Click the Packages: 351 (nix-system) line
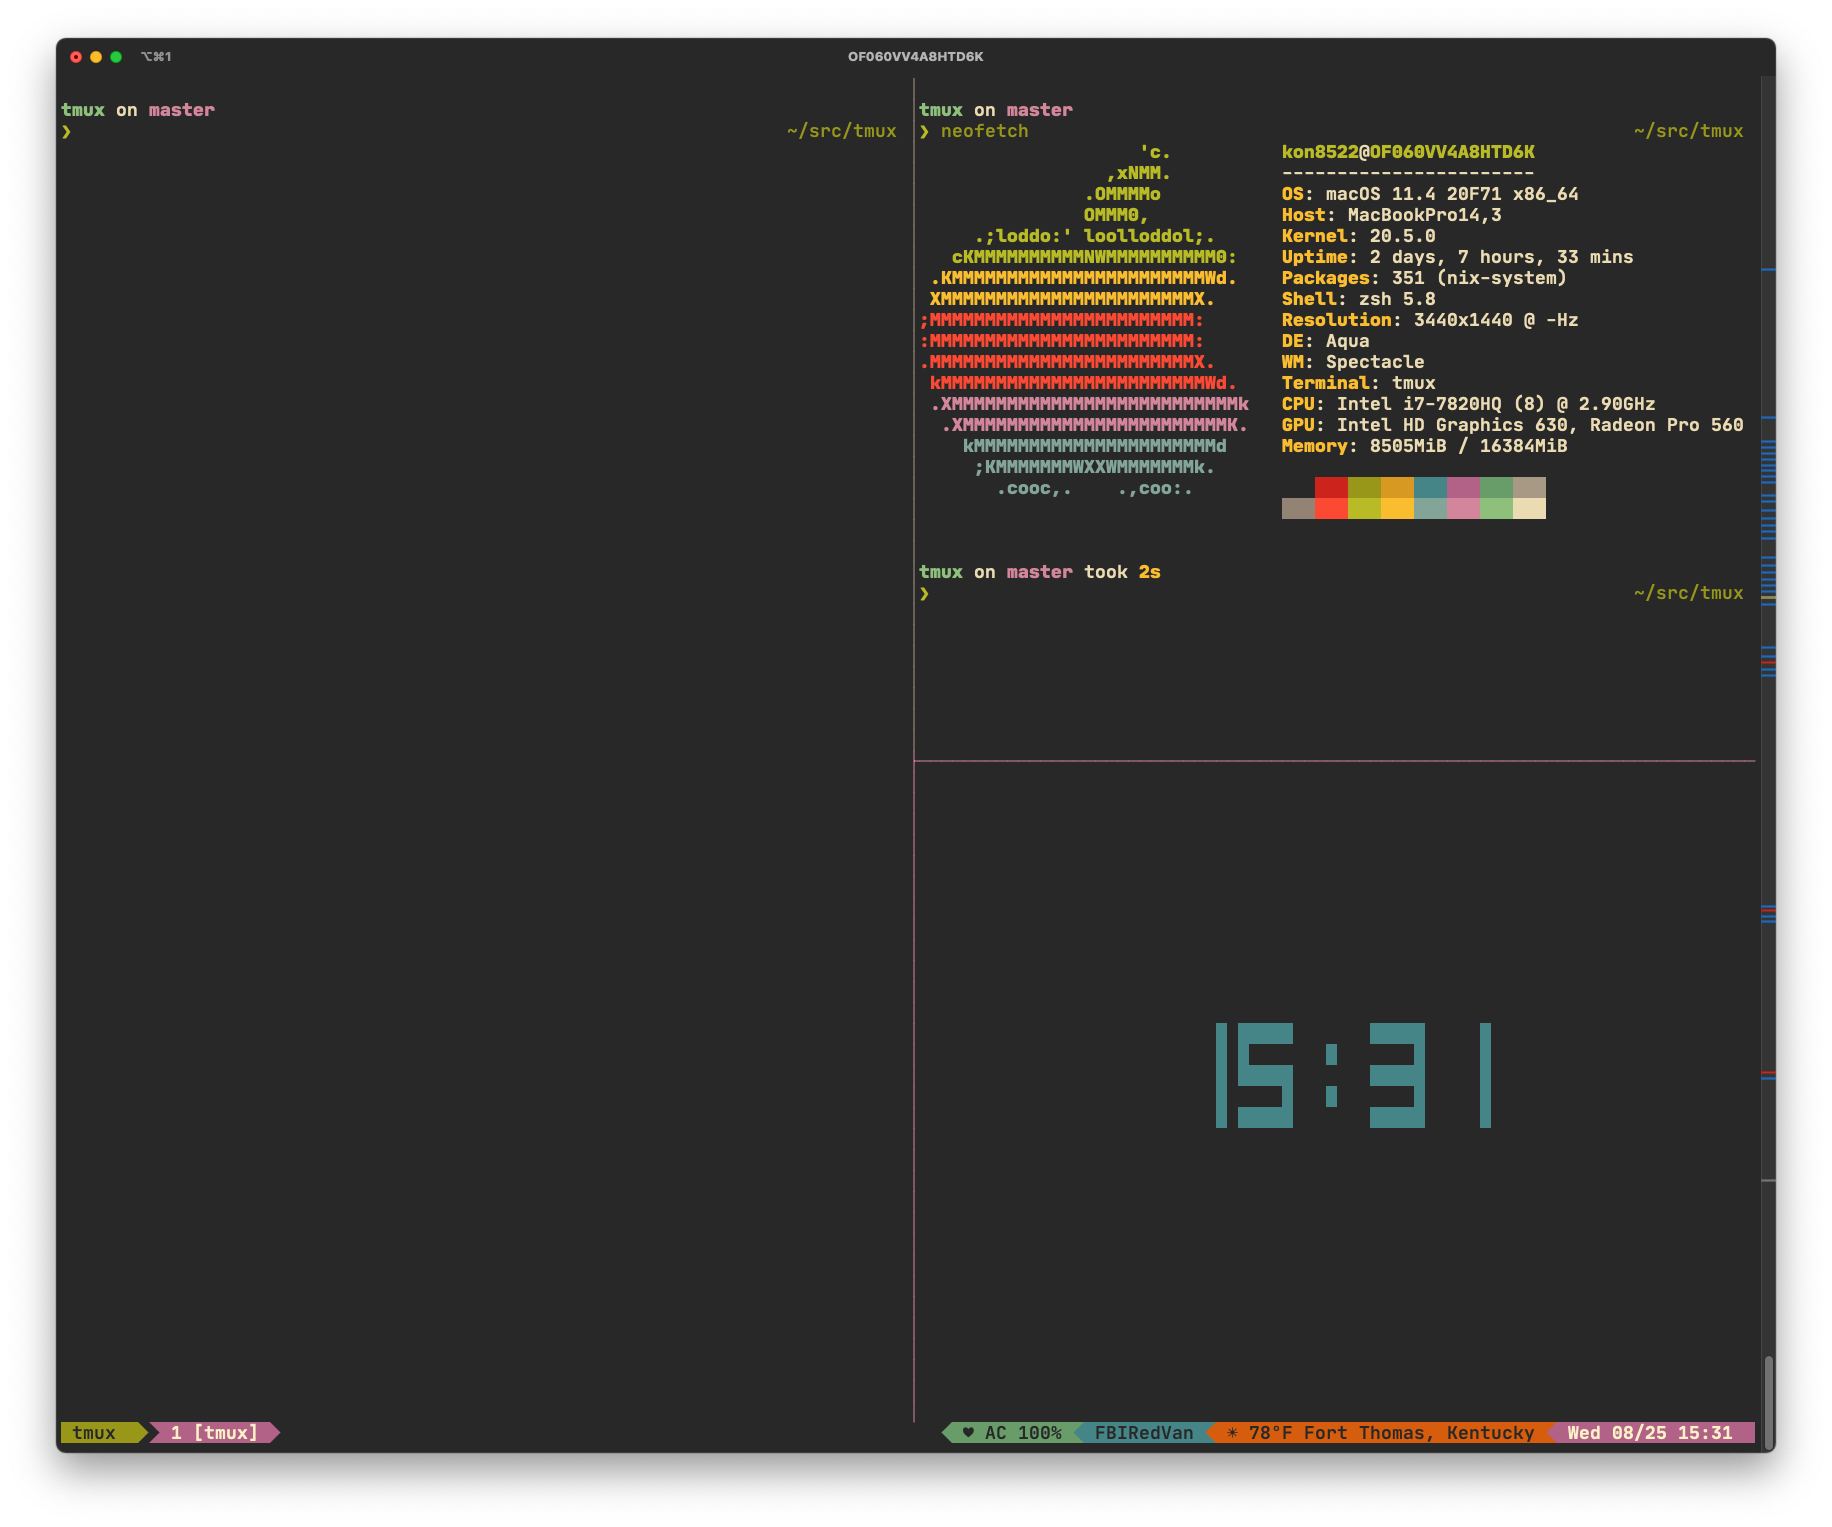The width and height of the screenshot is (1832, 1527). click(x=1424, y=278)
